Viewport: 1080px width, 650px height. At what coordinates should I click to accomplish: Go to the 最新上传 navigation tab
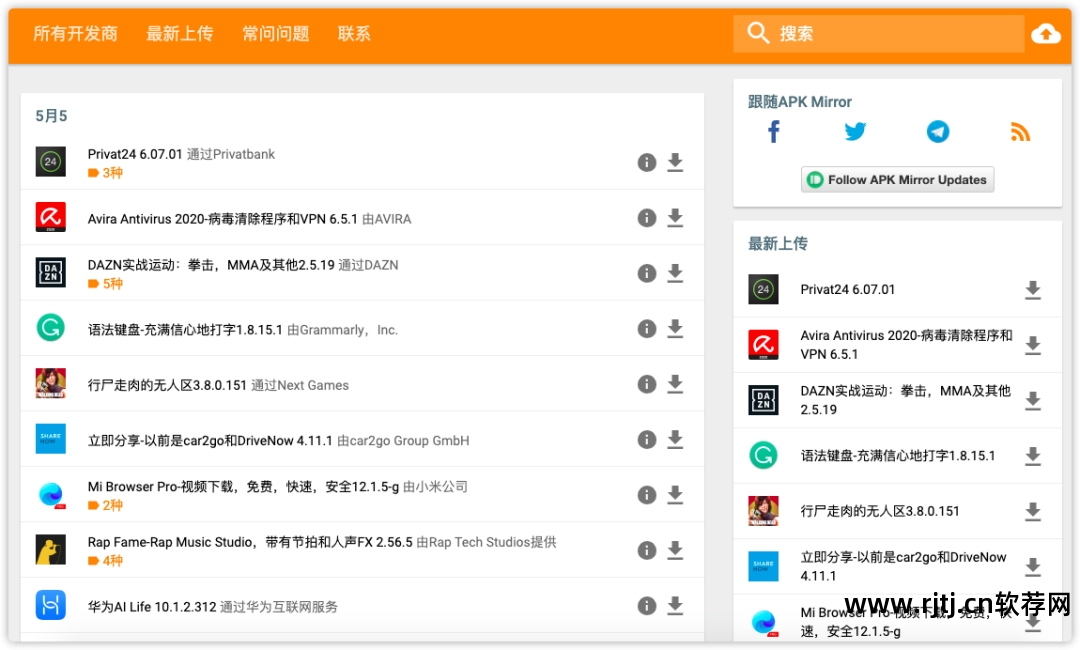point(179,33)
